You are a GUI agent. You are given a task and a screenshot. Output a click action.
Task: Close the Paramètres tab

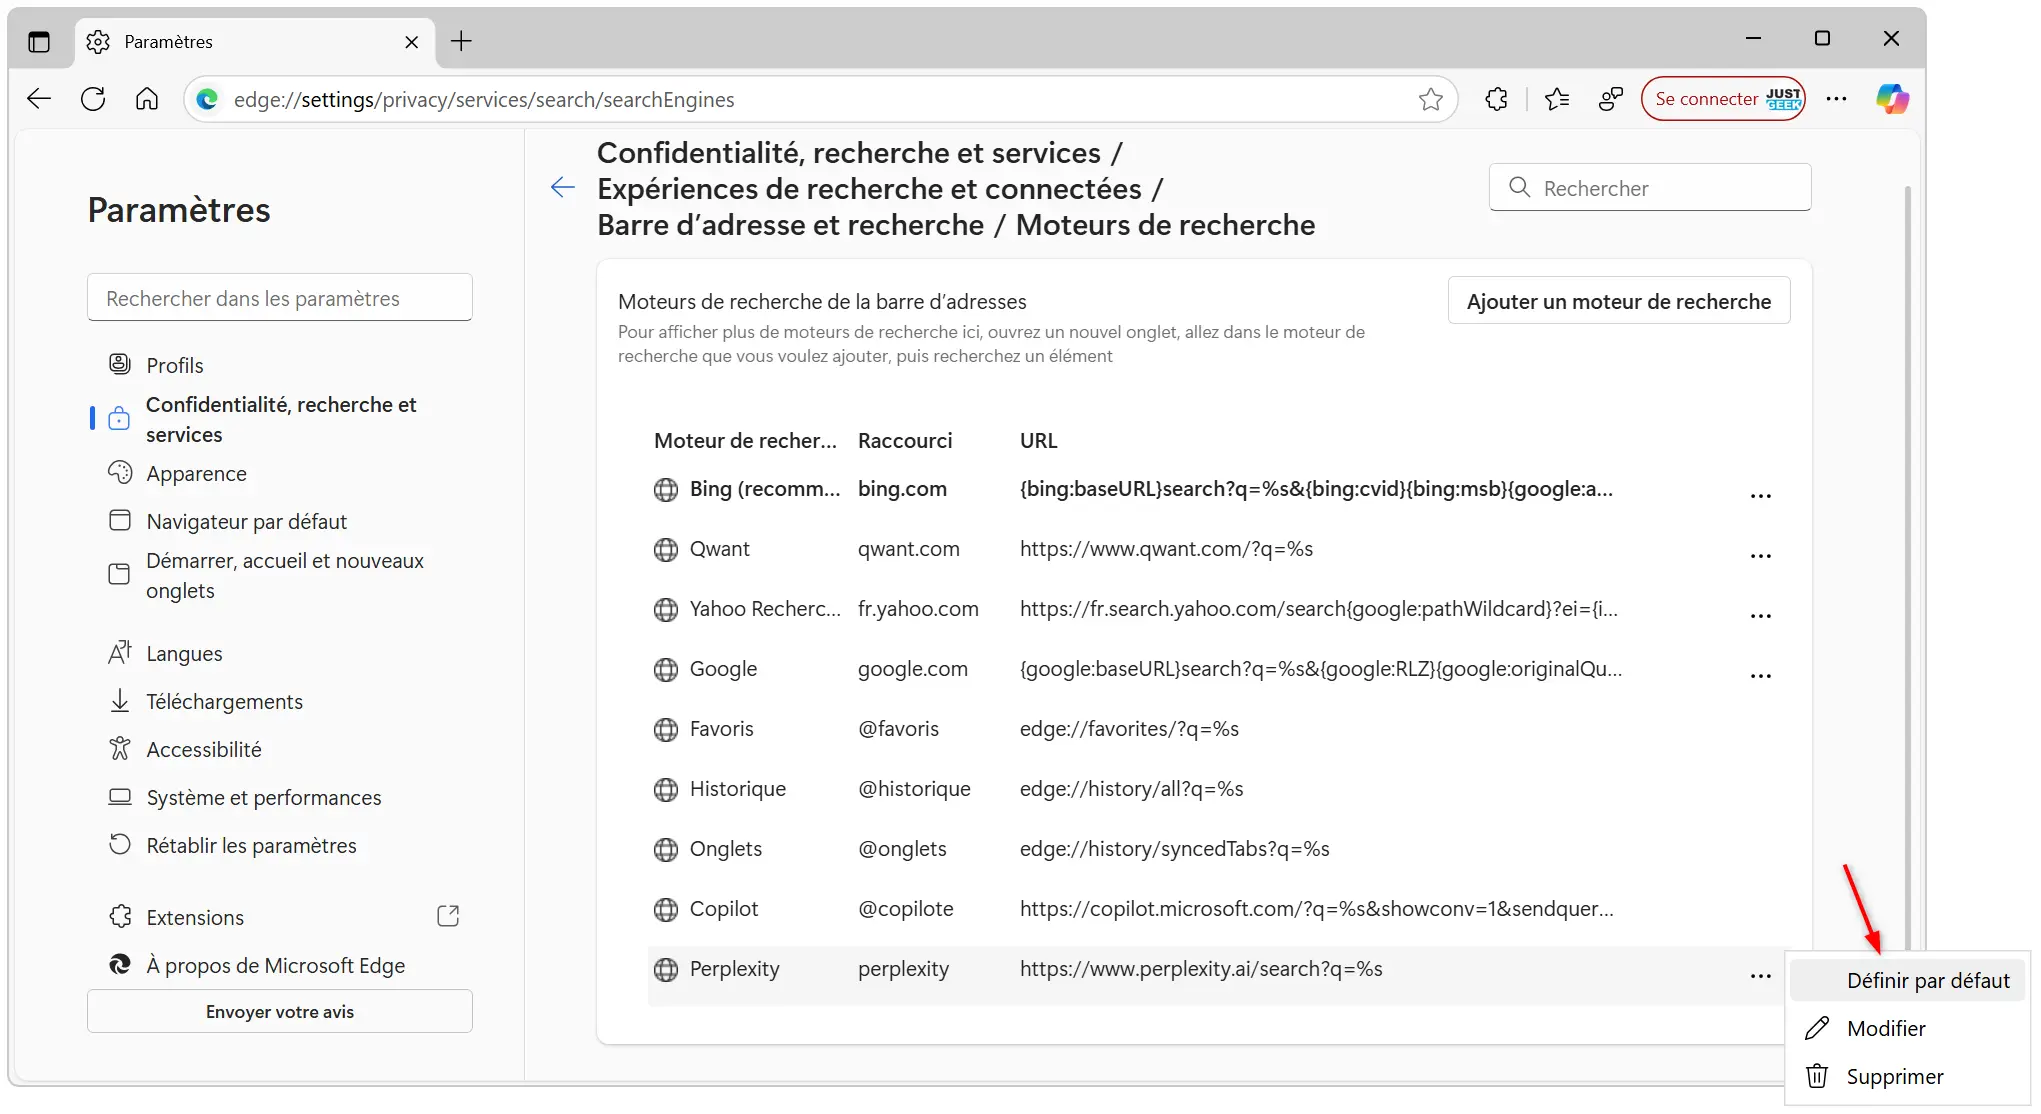point(411,42)
